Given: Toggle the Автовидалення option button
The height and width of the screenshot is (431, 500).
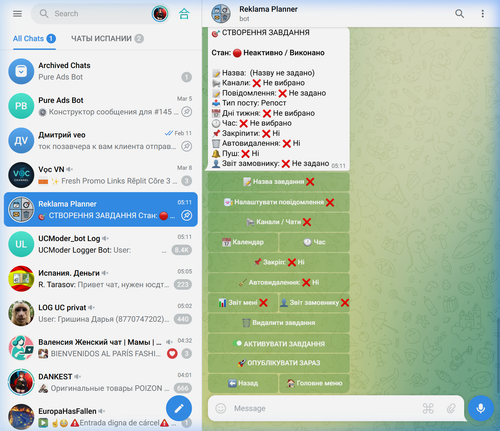Looking at the screenshot, I should [x=279, y=282].
